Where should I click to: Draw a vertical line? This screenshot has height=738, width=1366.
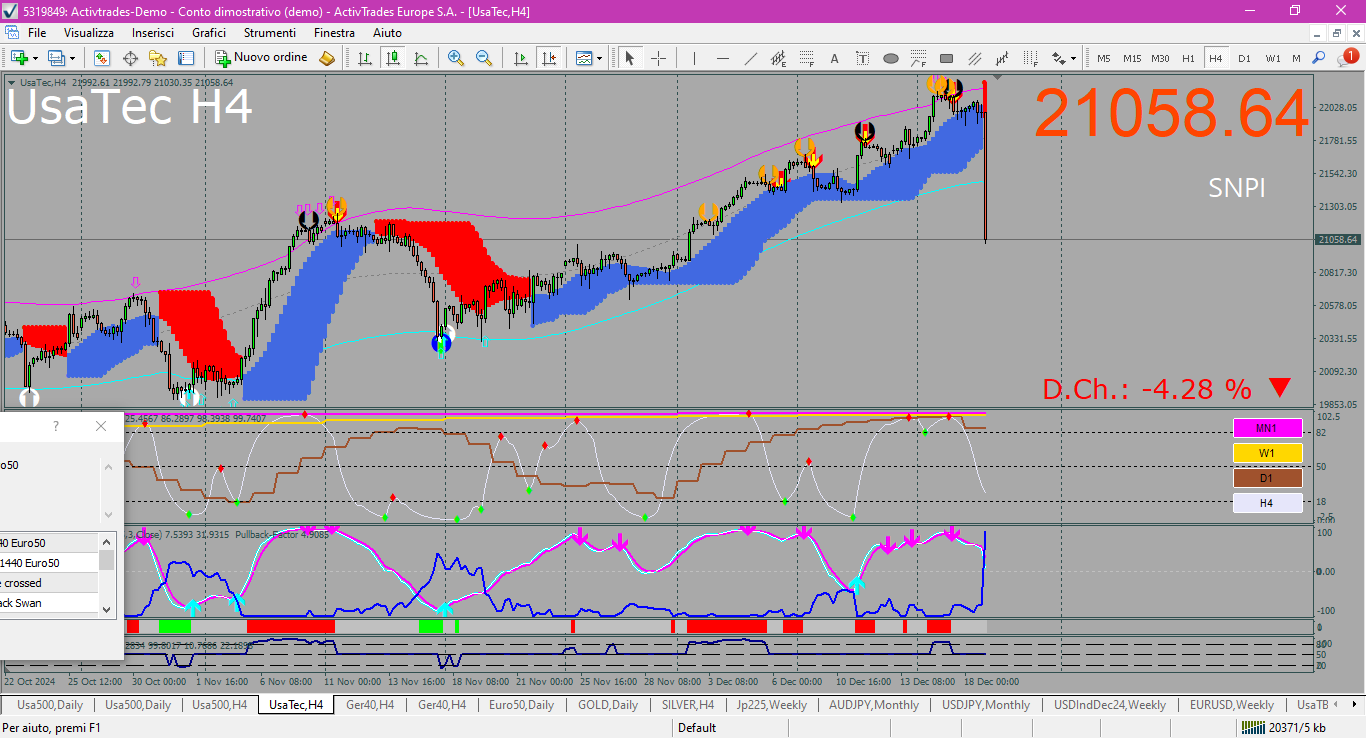tap(695, 58)
